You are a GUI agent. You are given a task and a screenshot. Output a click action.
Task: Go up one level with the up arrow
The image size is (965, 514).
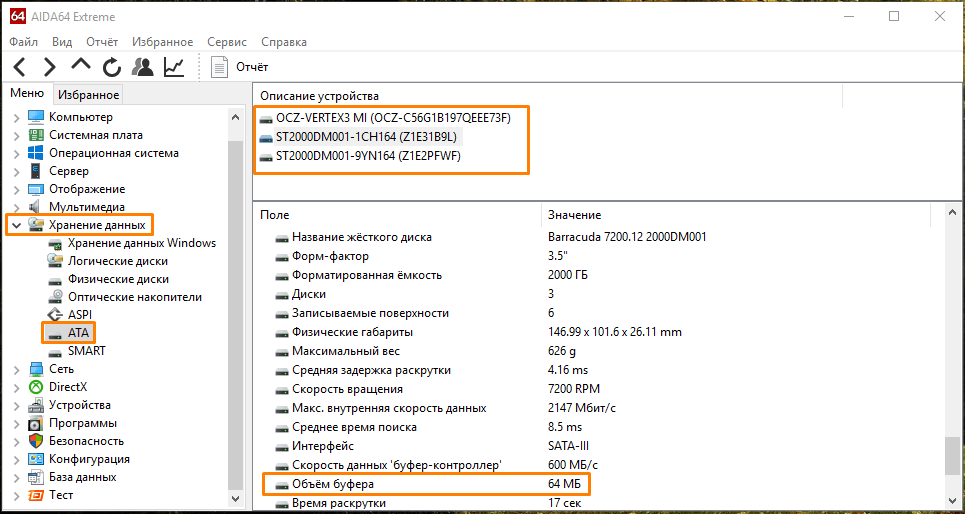pos(81,65)
